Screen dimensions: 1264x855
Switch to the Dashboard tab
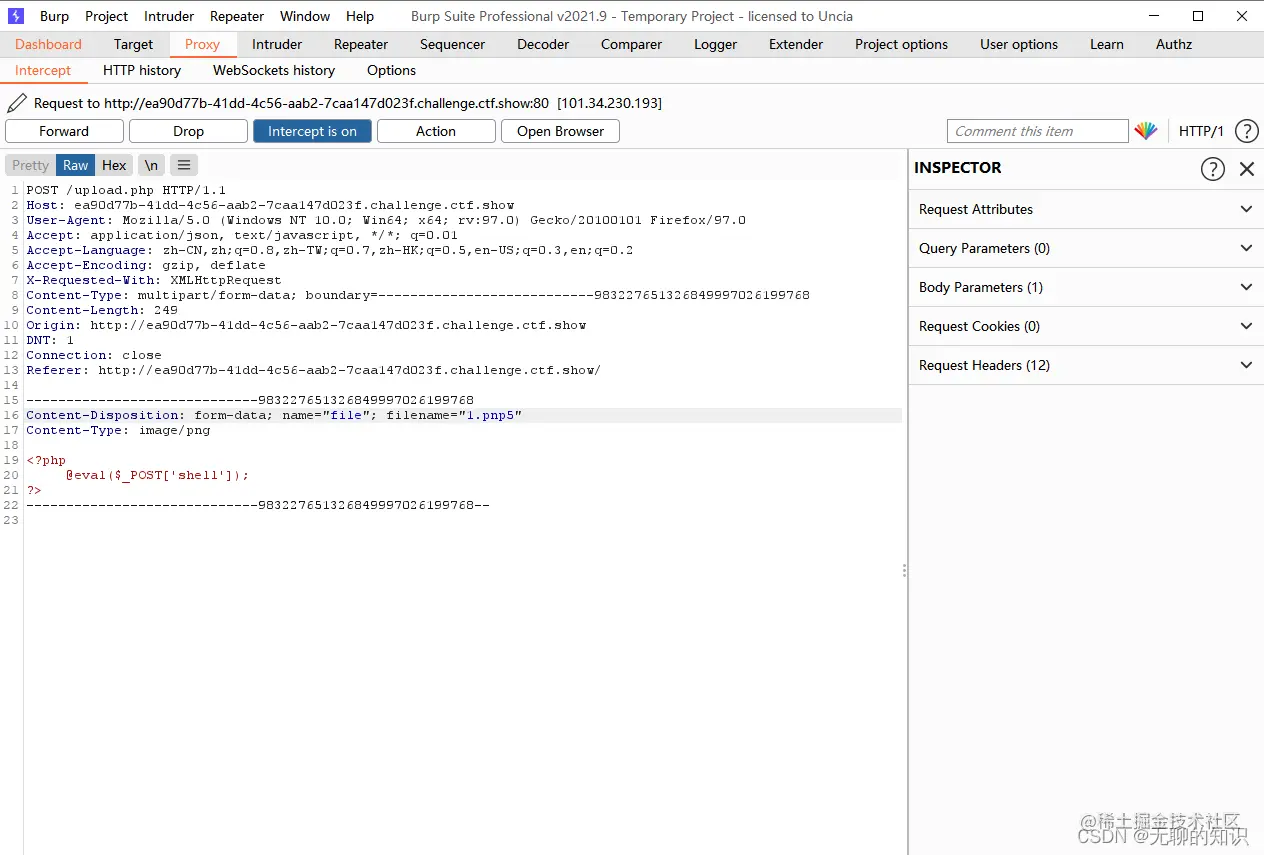tap(48, 44)
